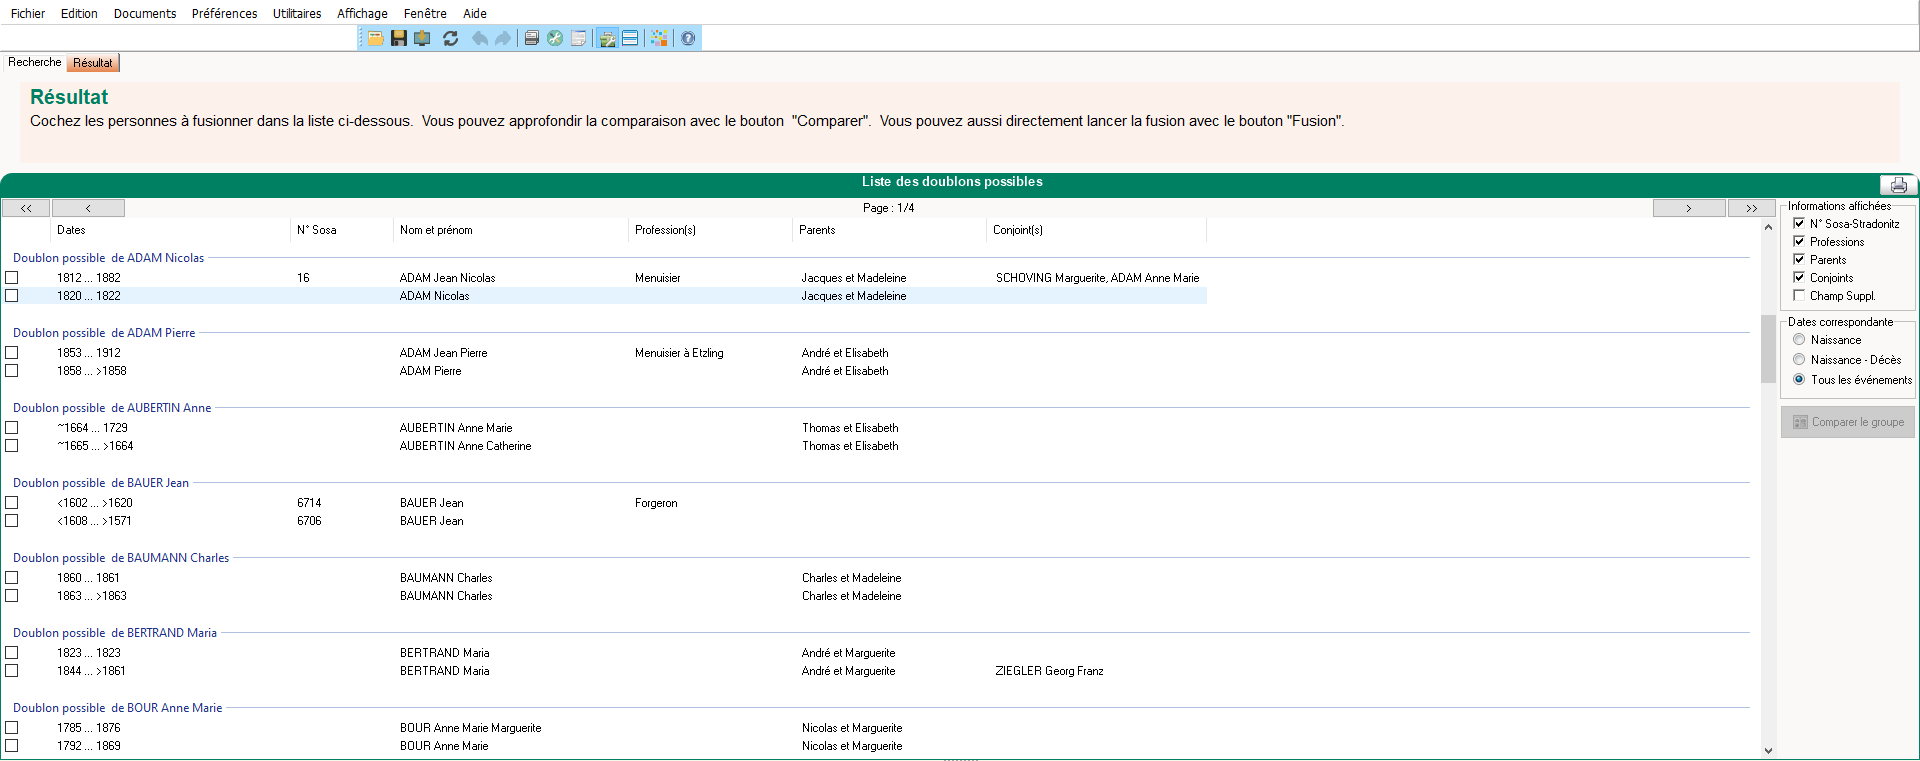
Task: Check the AUBERTIN Anne Catherine row checkbox
Action: coord(12,446)
